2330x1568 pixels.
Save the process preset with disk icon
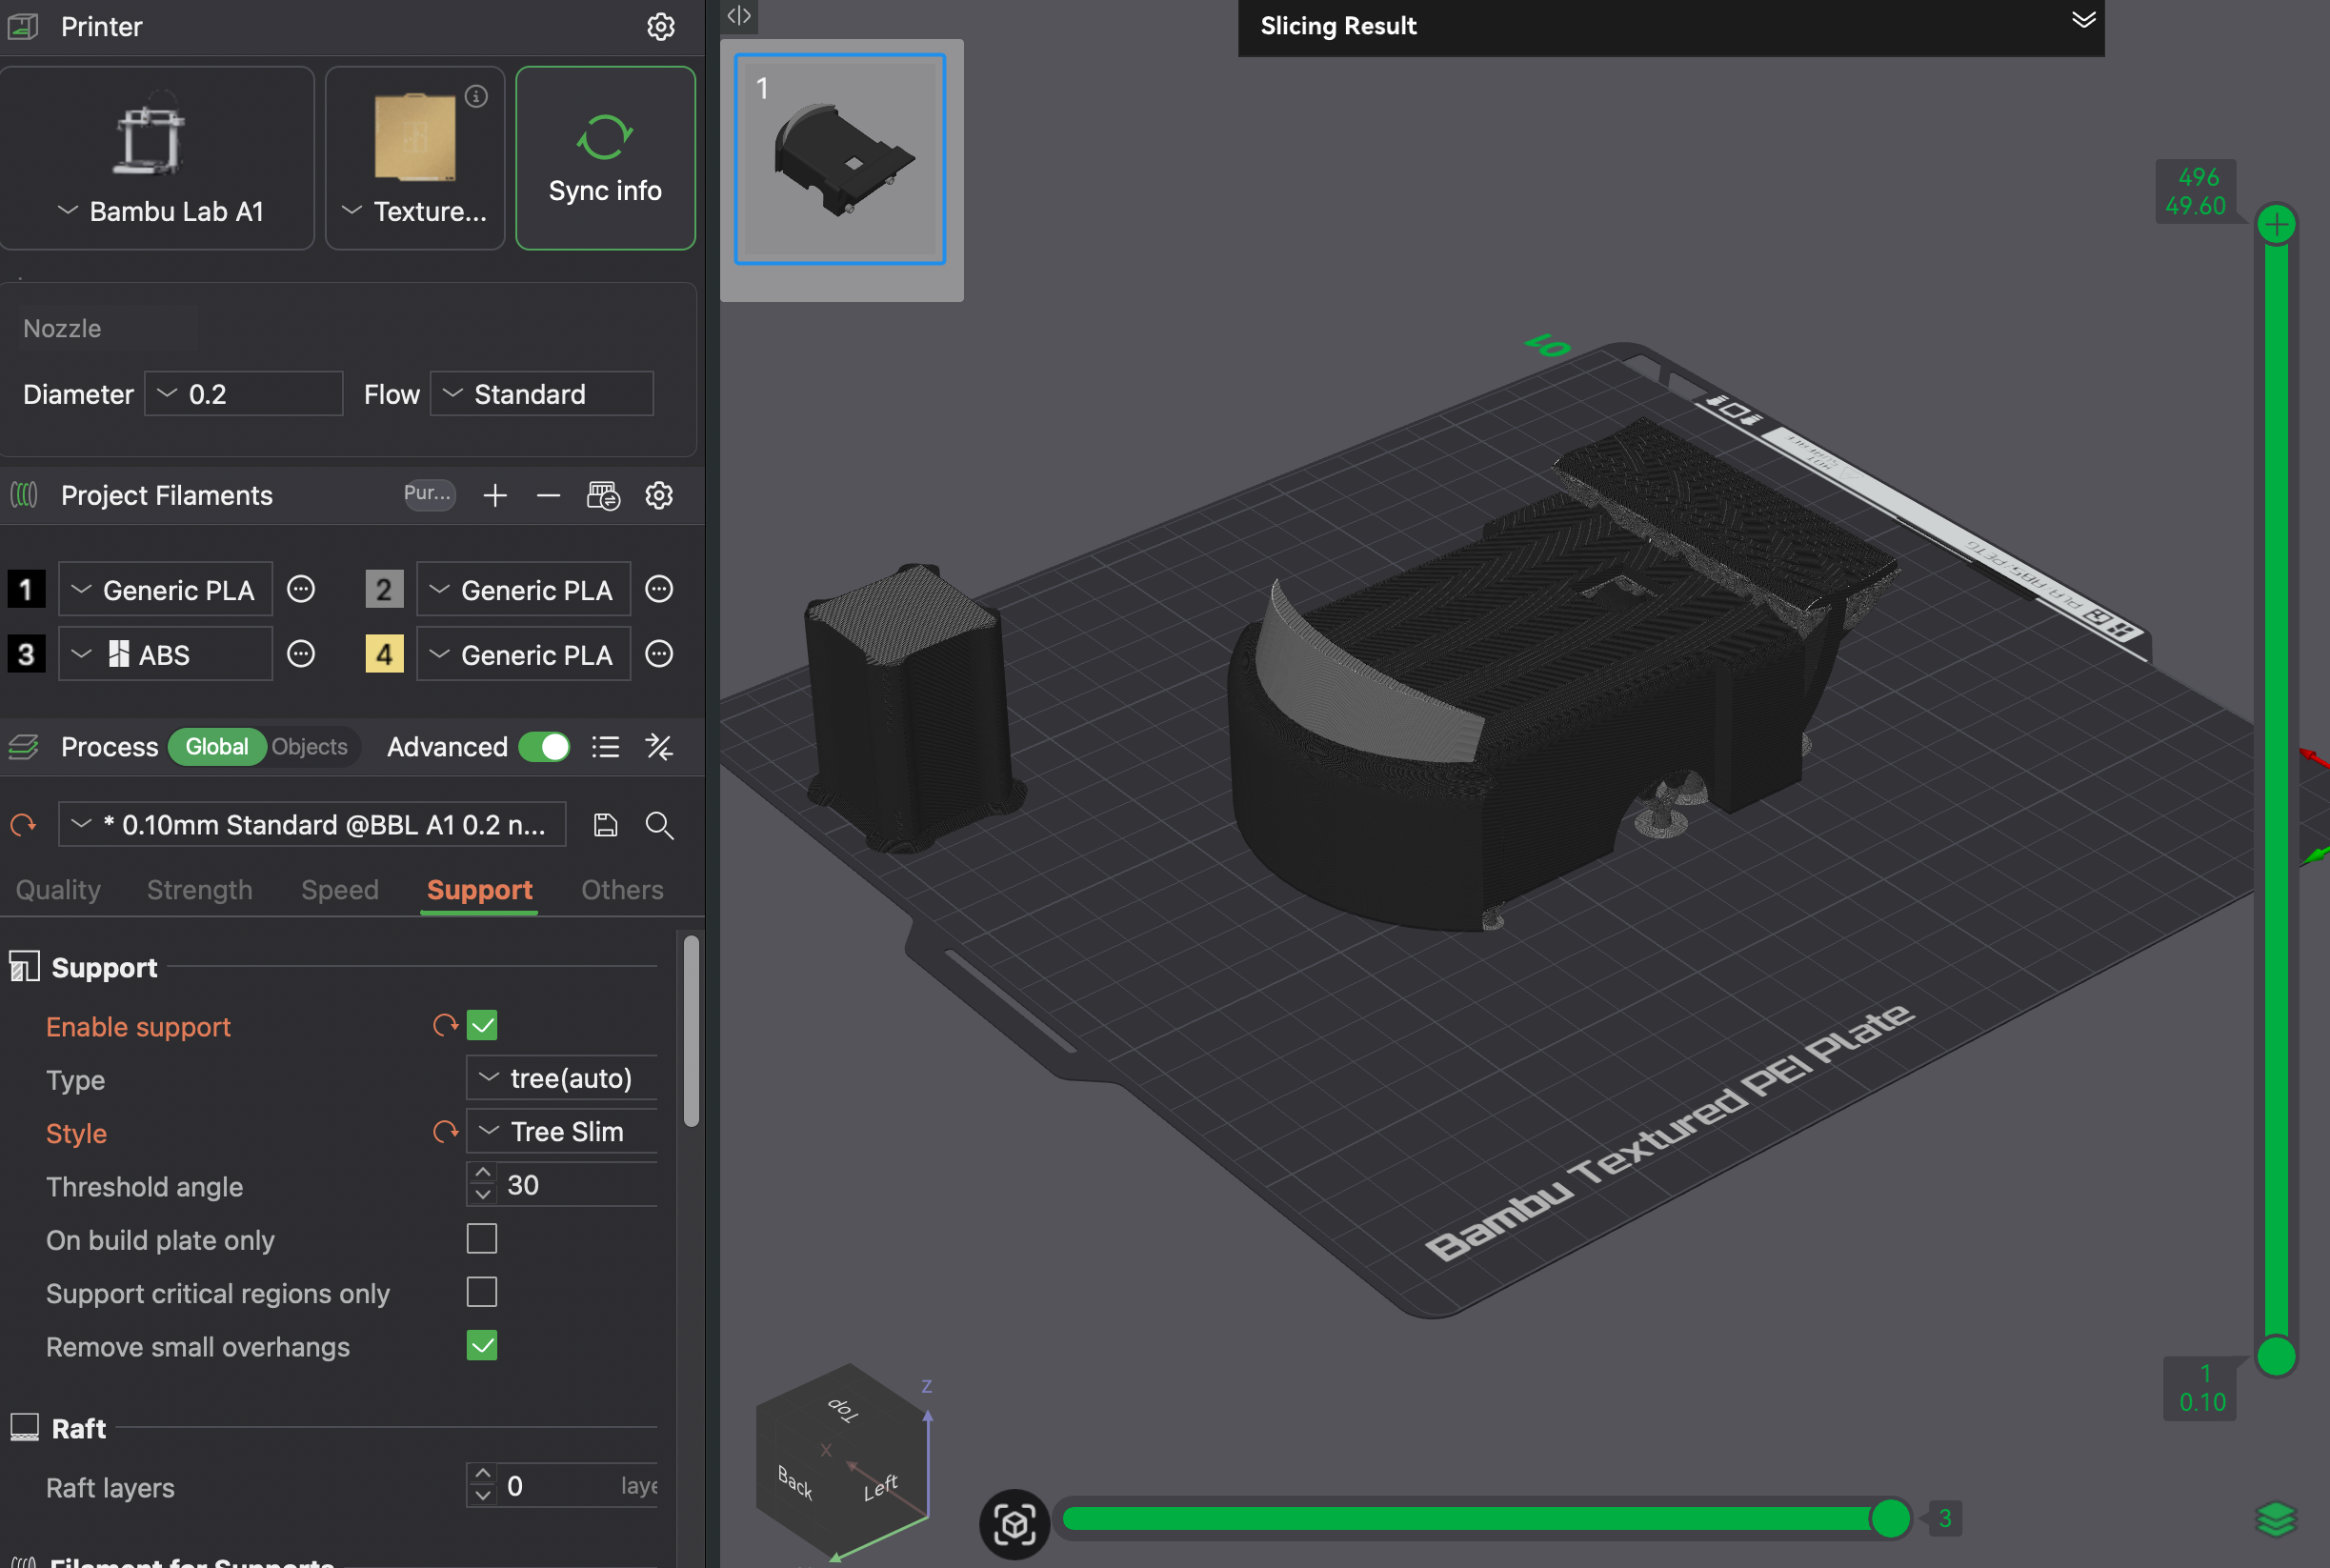pos(605,825)
